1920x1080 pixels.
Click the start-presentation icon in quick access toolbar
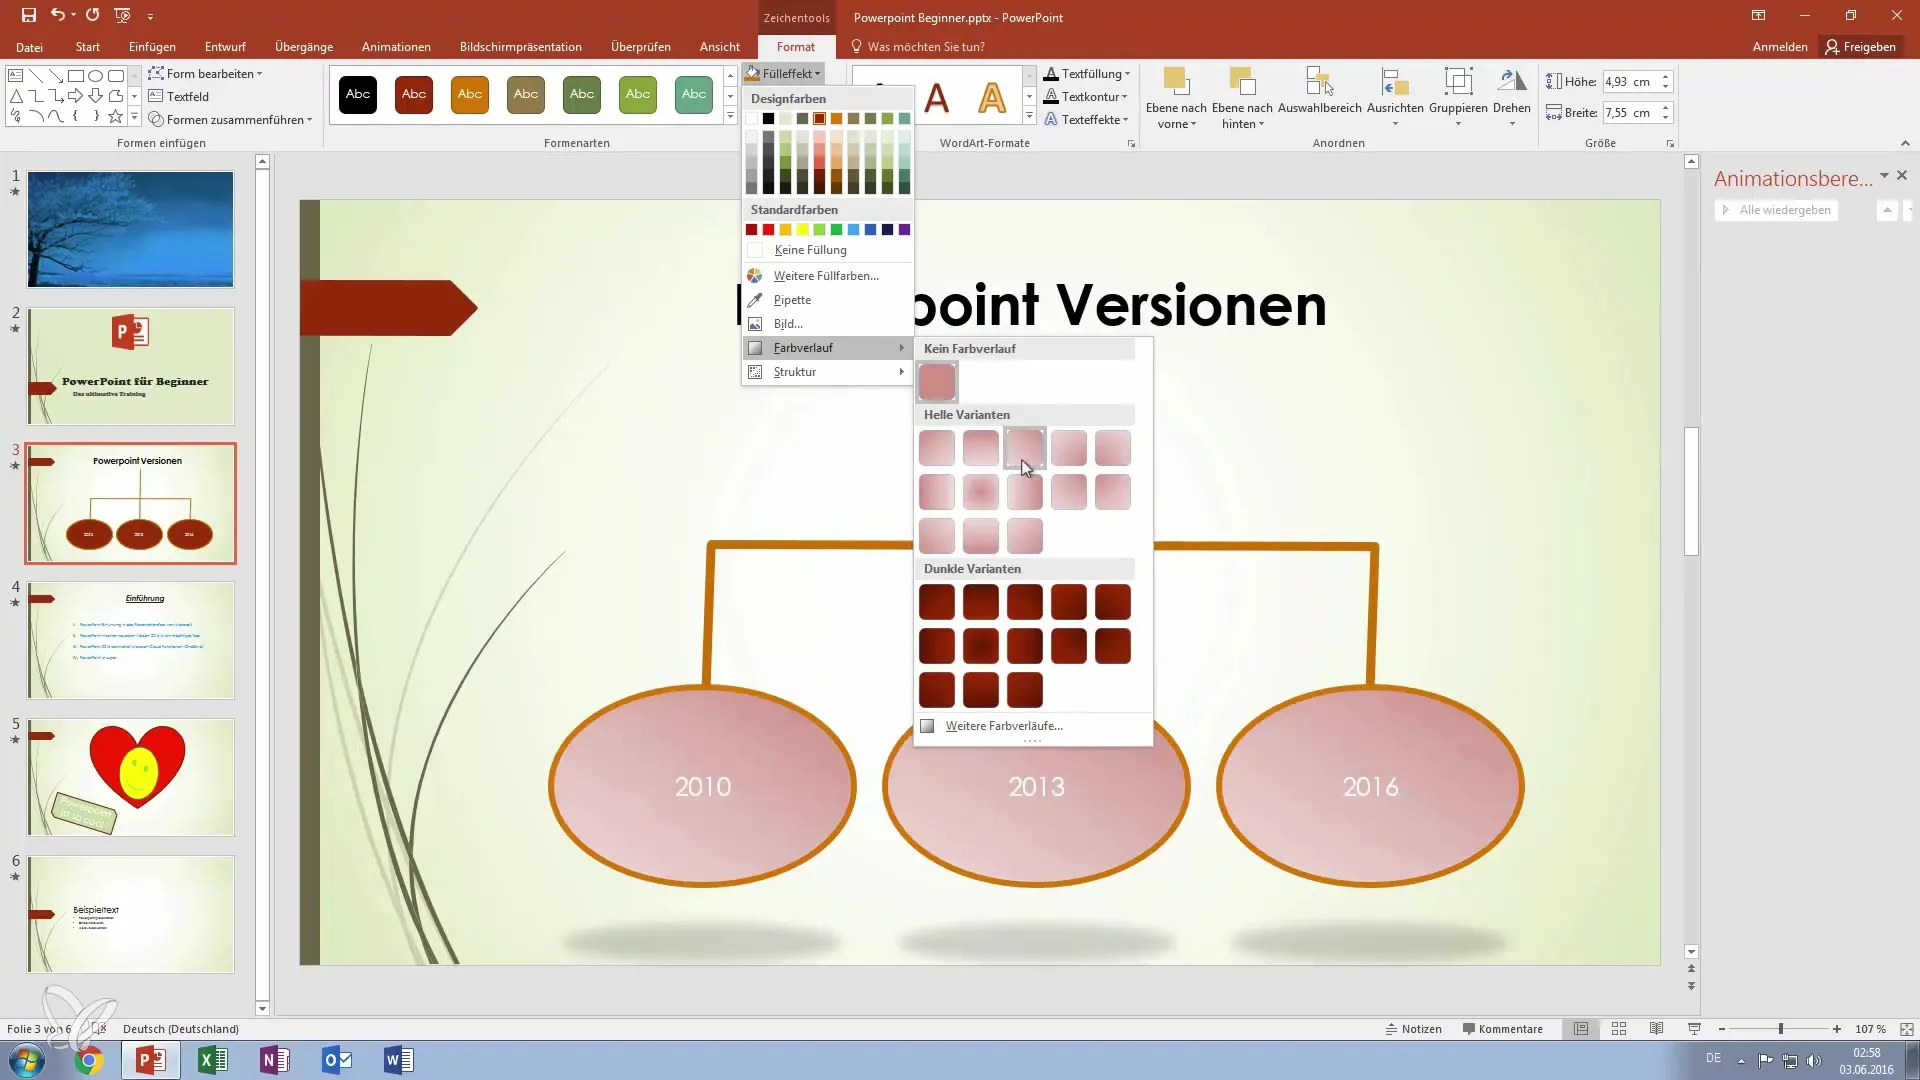coord(122,16)
